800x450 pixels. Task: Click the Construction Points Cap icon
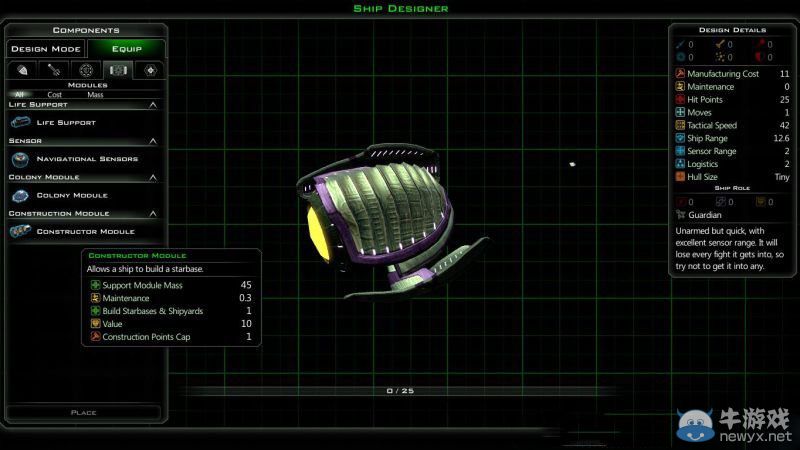95,336
